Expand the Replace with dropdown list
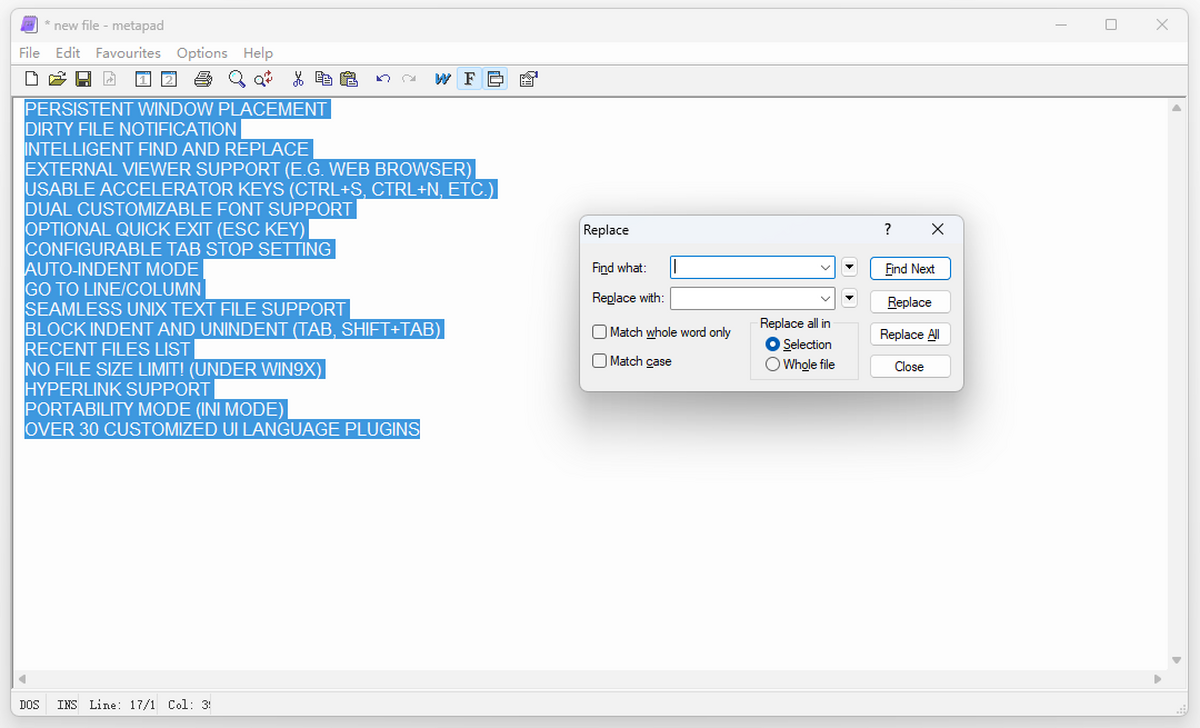The height and width of the screenshot is (728, 1200). tap(825, 298)
